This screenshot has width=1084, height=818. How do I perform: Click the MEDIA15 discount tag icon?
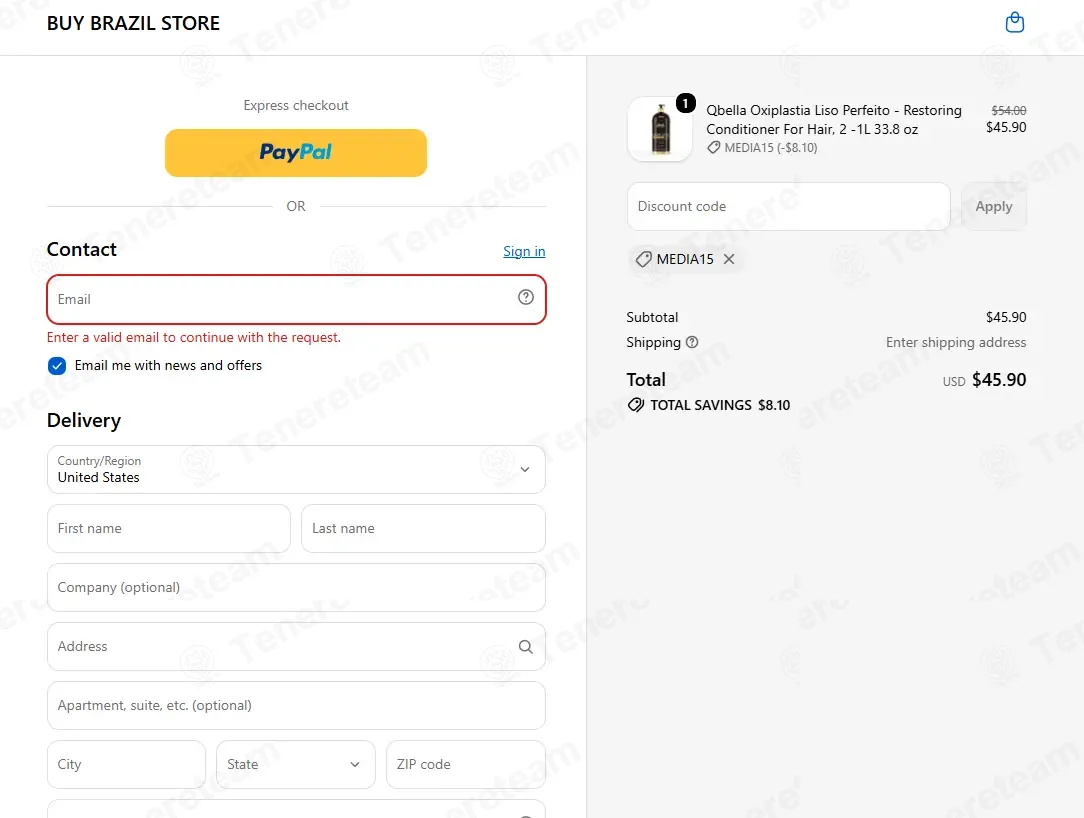coord(643,259)
